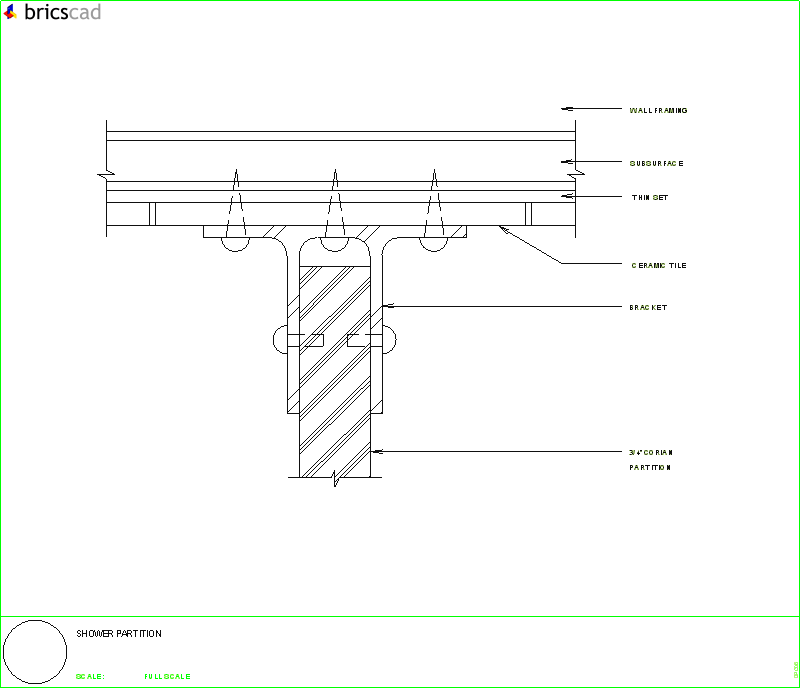This screenshot has width=800, height=688.
Task: Click the SHOWER PARTITION title text
Action: (x=119, y=634)
